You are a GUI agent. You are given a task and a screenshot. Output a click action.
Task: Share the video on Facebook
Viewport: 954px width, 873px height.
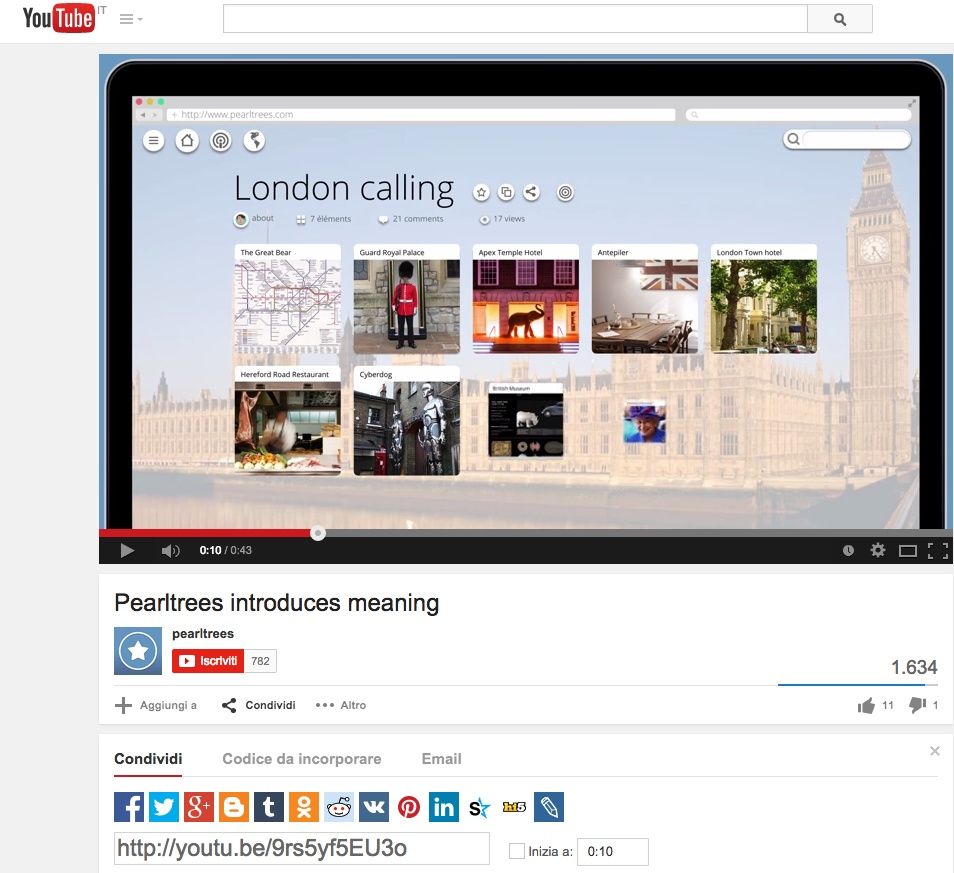coord(129,807)
